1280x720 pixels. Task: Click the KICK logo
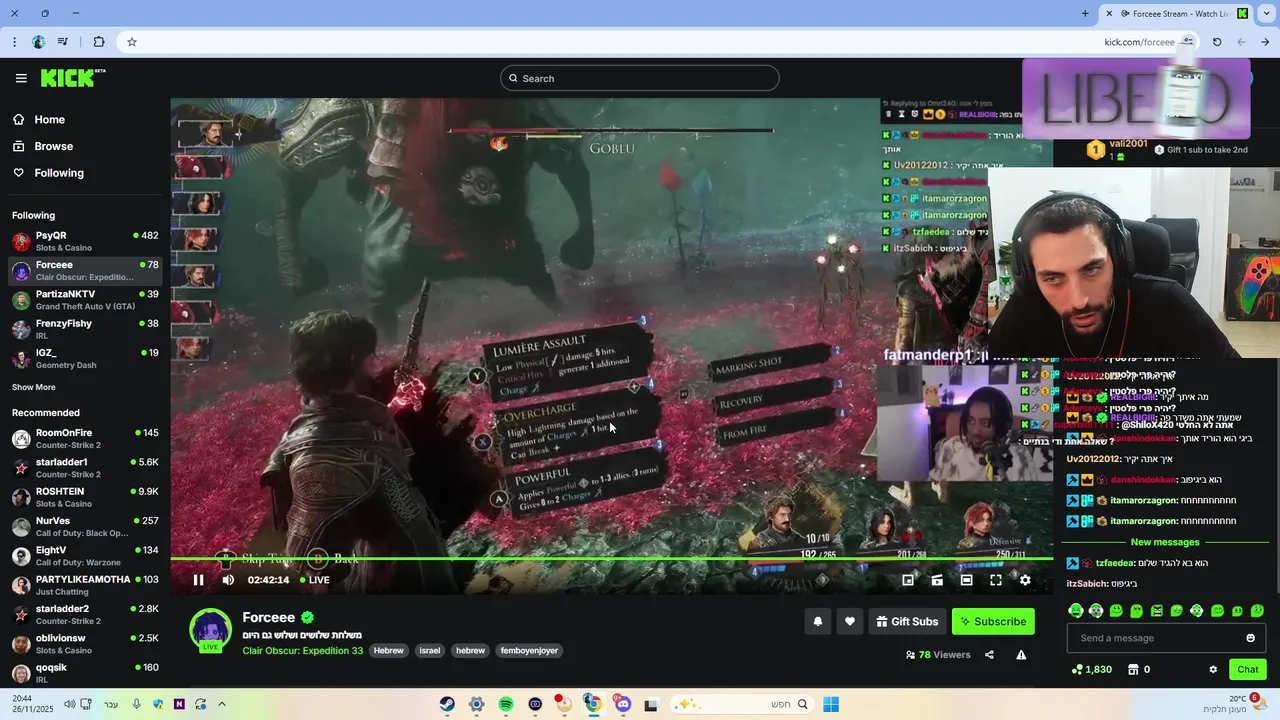point(73,78)
